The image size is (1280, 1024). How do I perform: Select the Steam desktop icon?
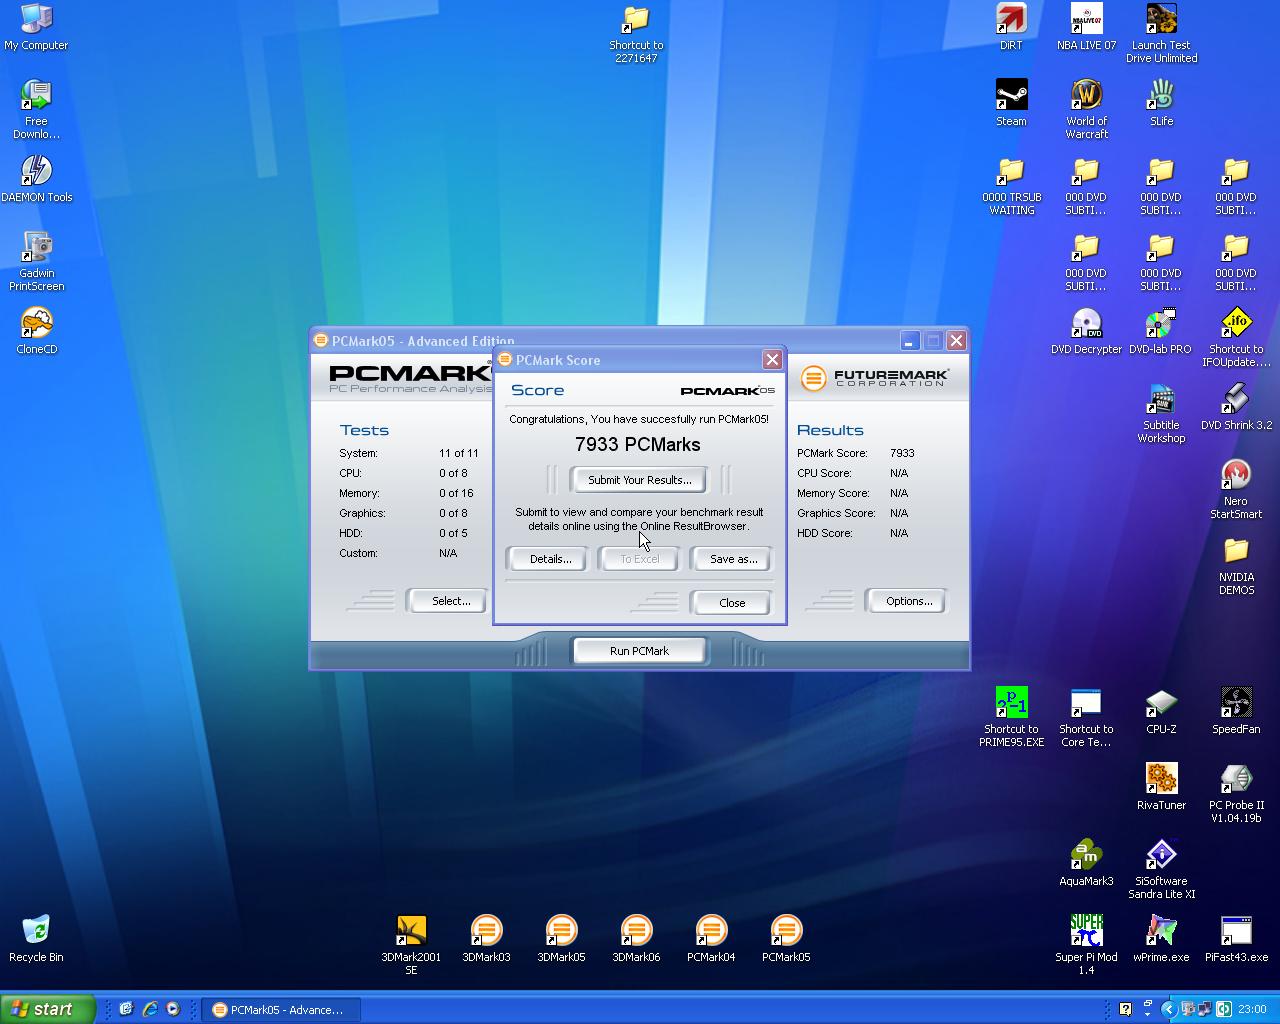[x=1011, y=103]
